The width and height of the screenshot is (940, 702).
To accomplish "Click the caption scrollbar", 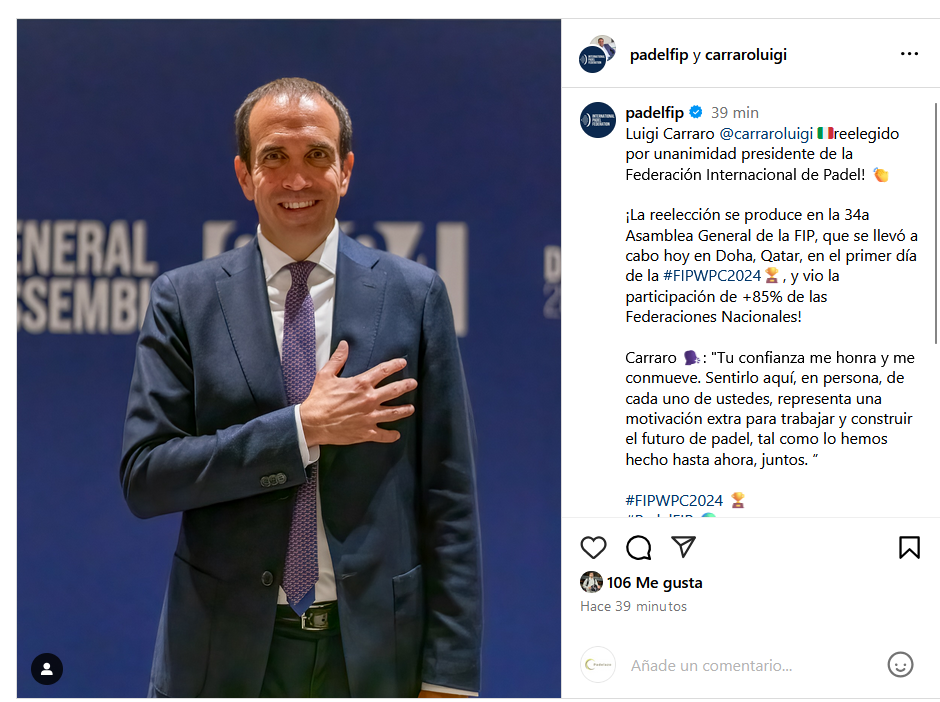I will (x=936, y=223).
